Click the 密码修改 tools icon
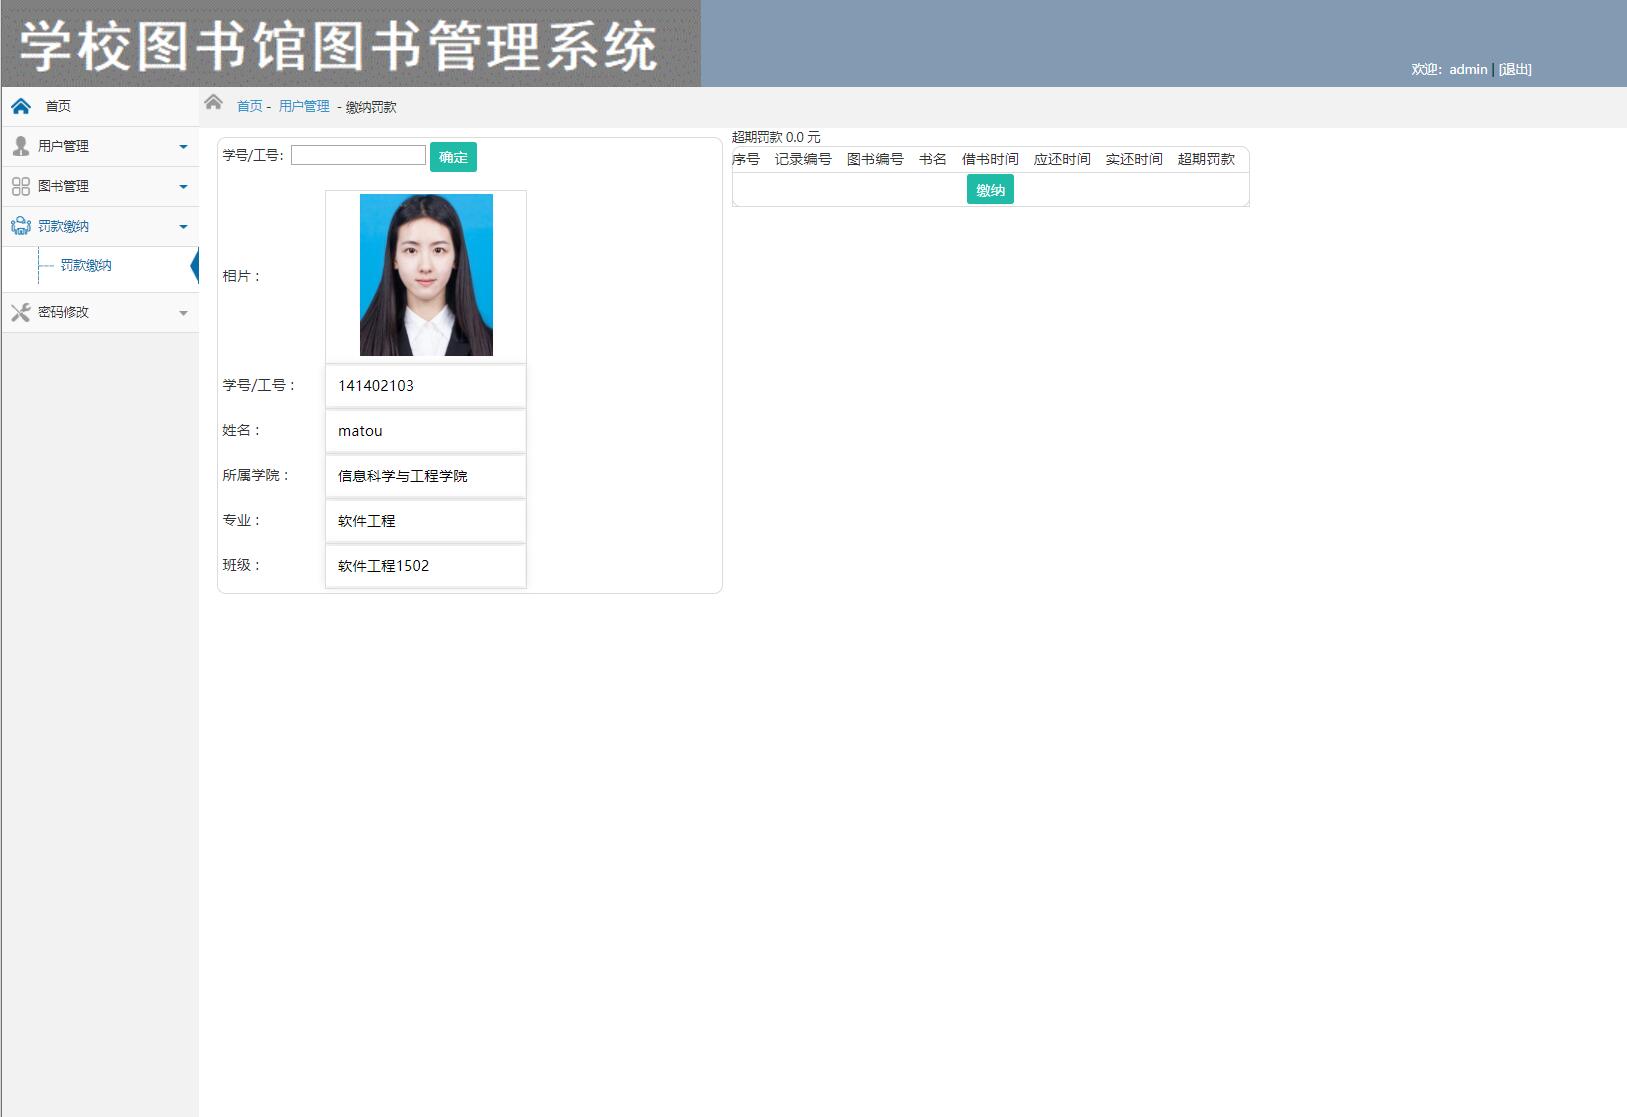 [x=21, y=312]
